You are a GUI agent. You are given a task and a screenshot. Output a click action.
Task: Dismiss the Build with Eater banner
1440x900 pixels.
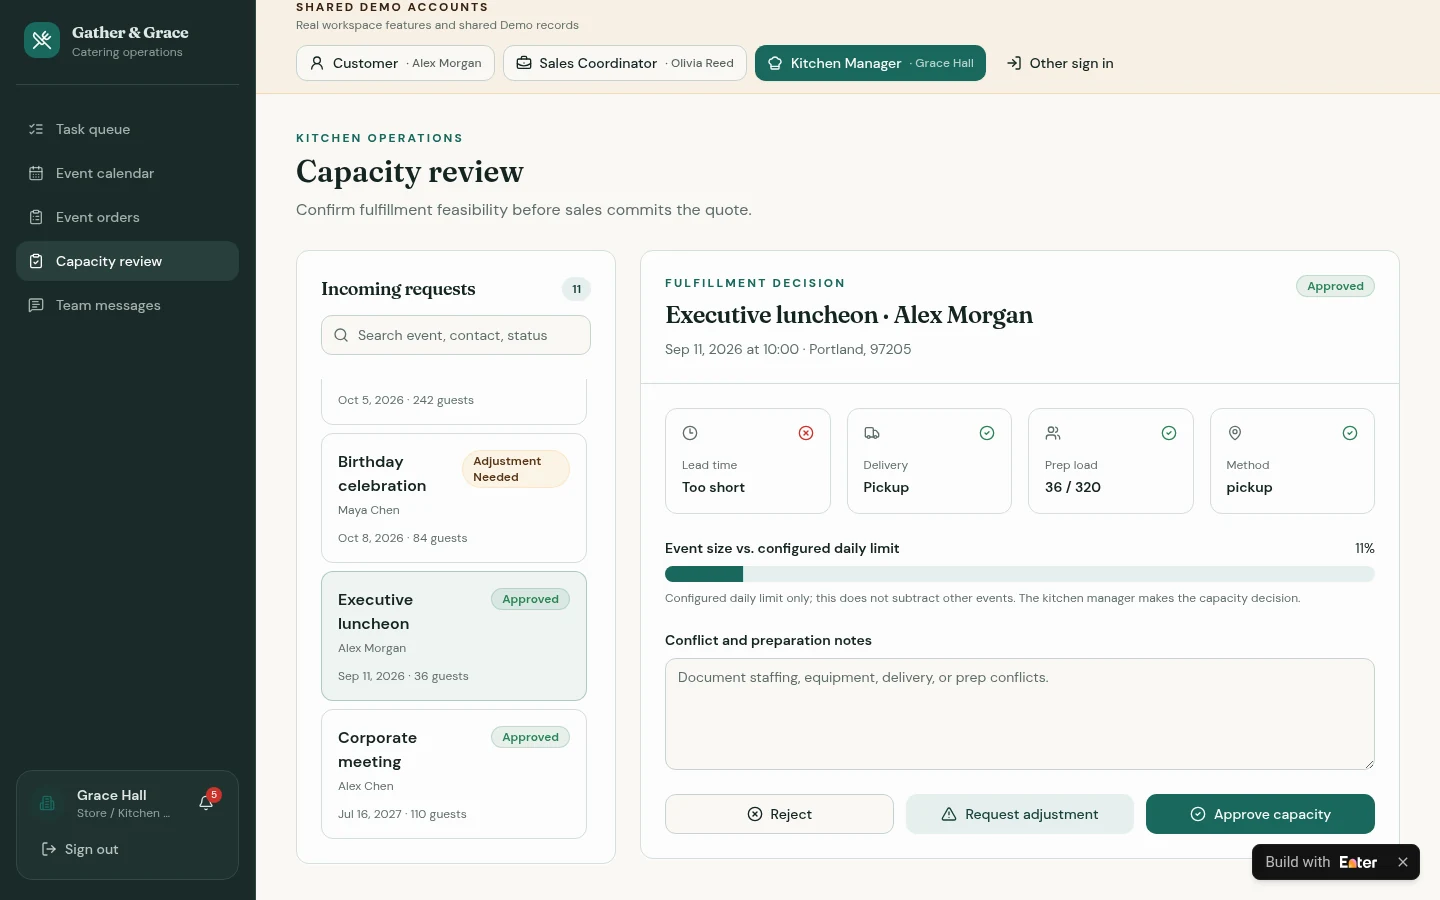click(1403, 862)
